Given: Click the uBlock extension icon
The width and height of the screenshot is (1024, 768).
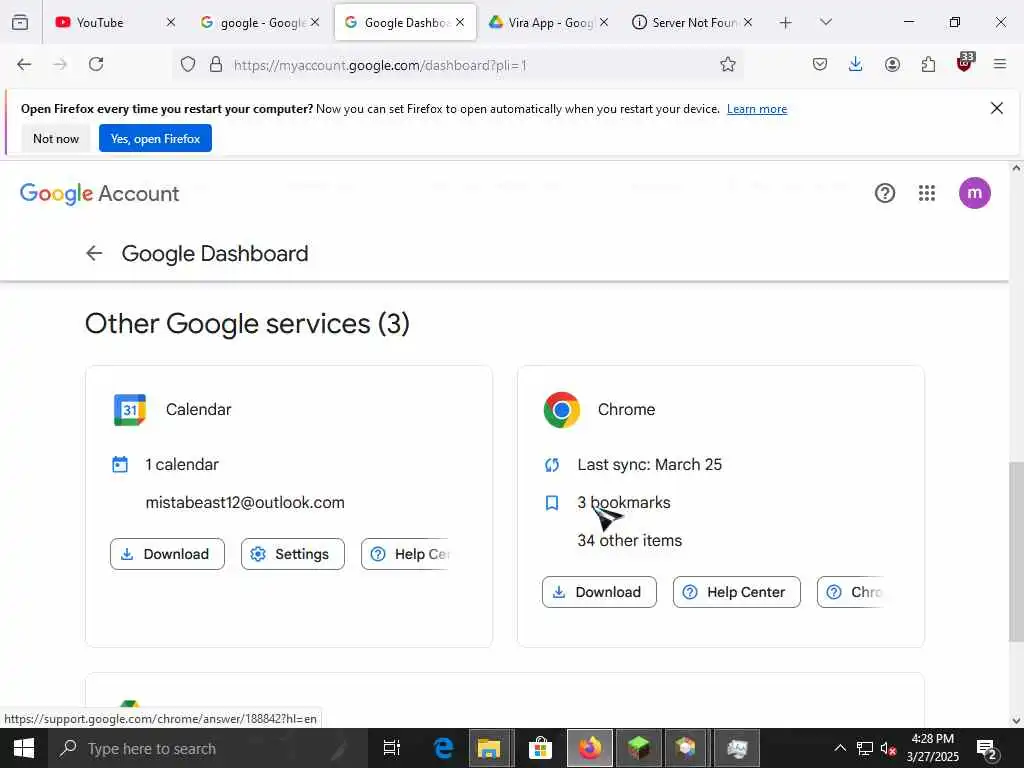Looking at the screenshot, I should (x=965, y=62).
